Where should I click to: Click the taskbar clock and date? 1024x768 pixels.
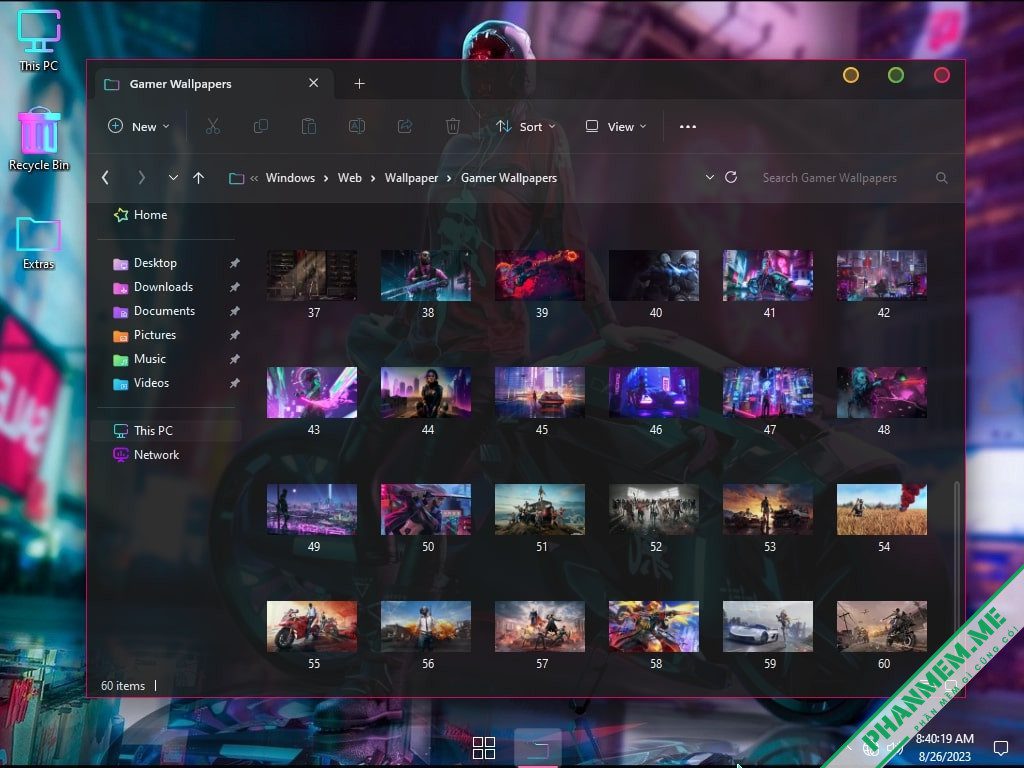point(944,747)
